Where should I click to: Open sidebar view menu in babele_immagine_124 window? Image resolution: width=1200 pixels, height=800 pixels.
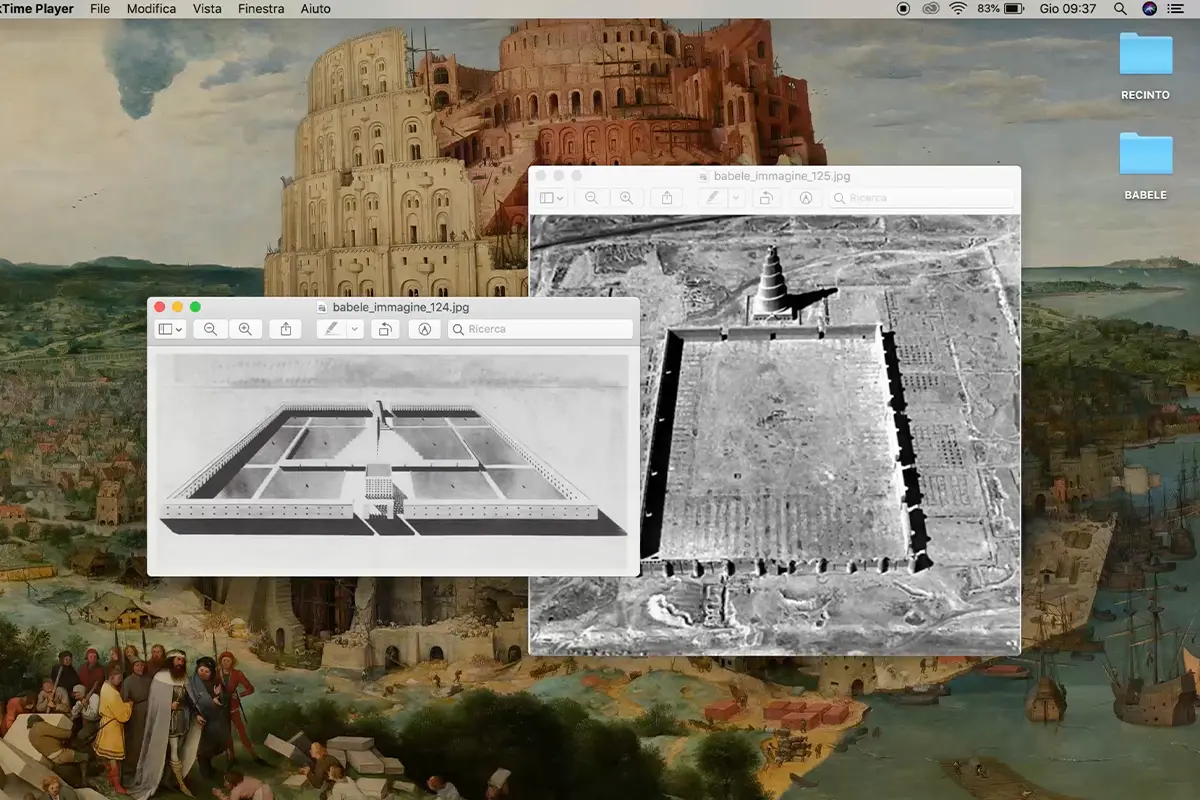click(x=171, y=329)
